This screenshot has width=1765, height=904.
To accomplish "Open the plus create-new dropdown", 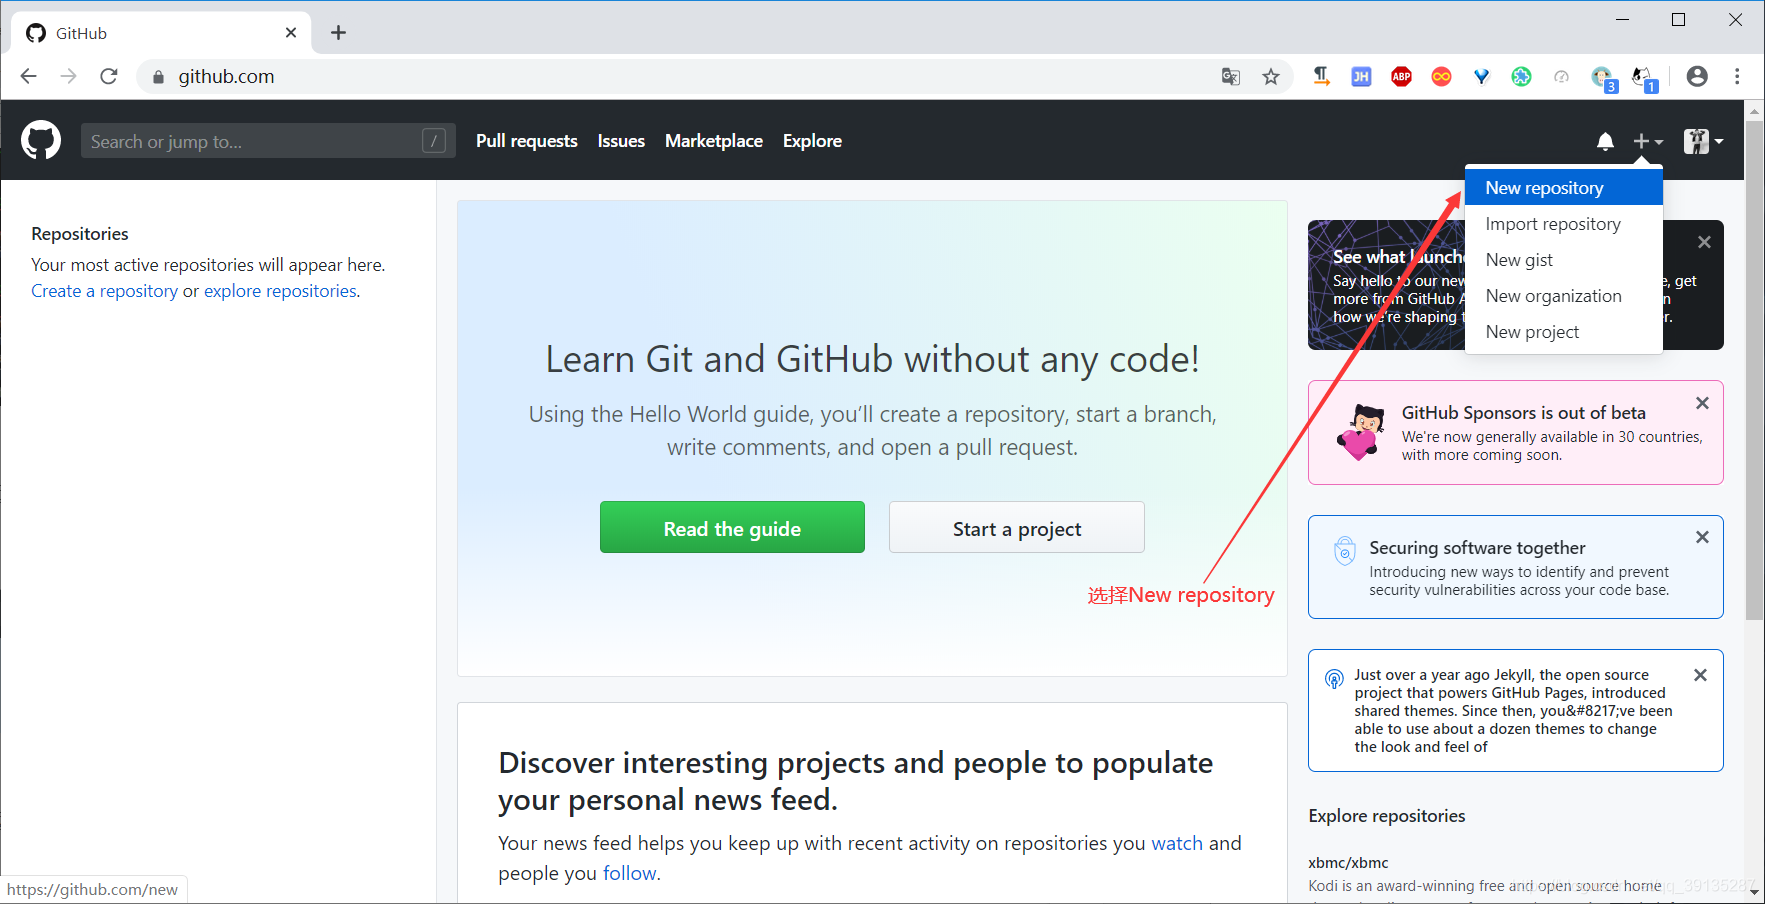I will [x=1648, y=141].
